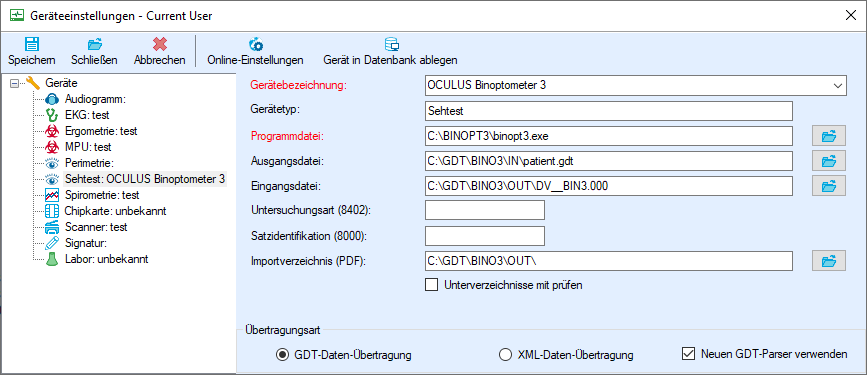Screen dimensions: 867x375
Task: Click the wrench icon beside Geräte
Action: 33,84
